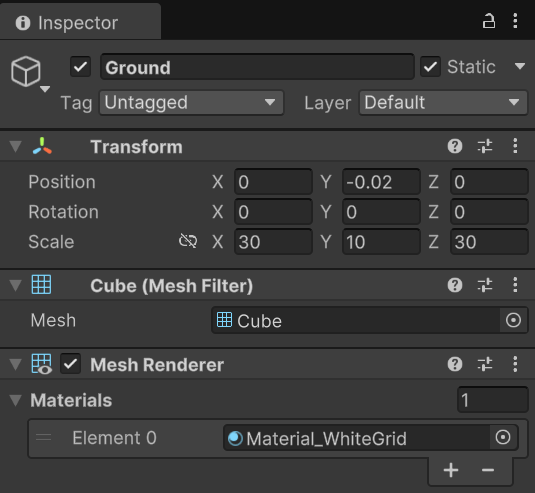Disable the Mesh Renderer component checkbox
The width and height of the screenshot is (535, 493).
coord(71,364)
